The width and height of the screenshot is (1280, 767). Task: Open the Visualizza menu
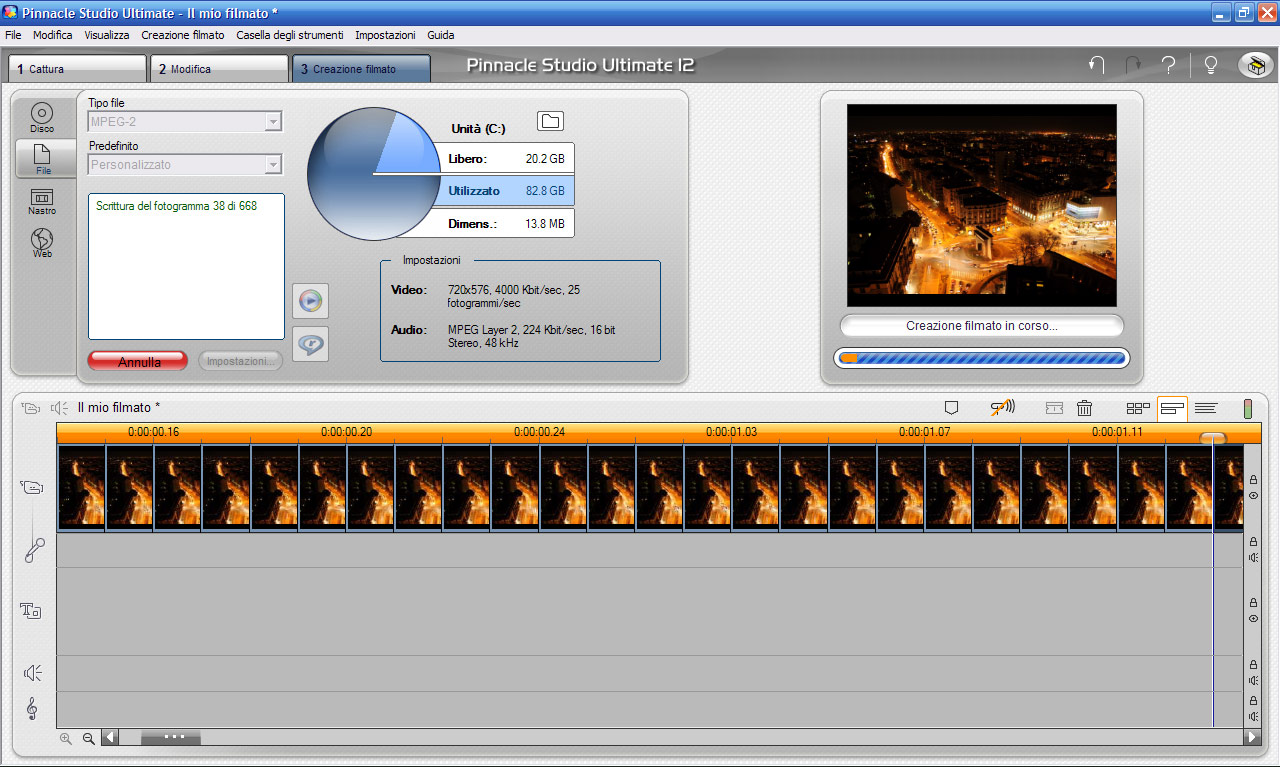pyautogui.click(x=107, y=35)
